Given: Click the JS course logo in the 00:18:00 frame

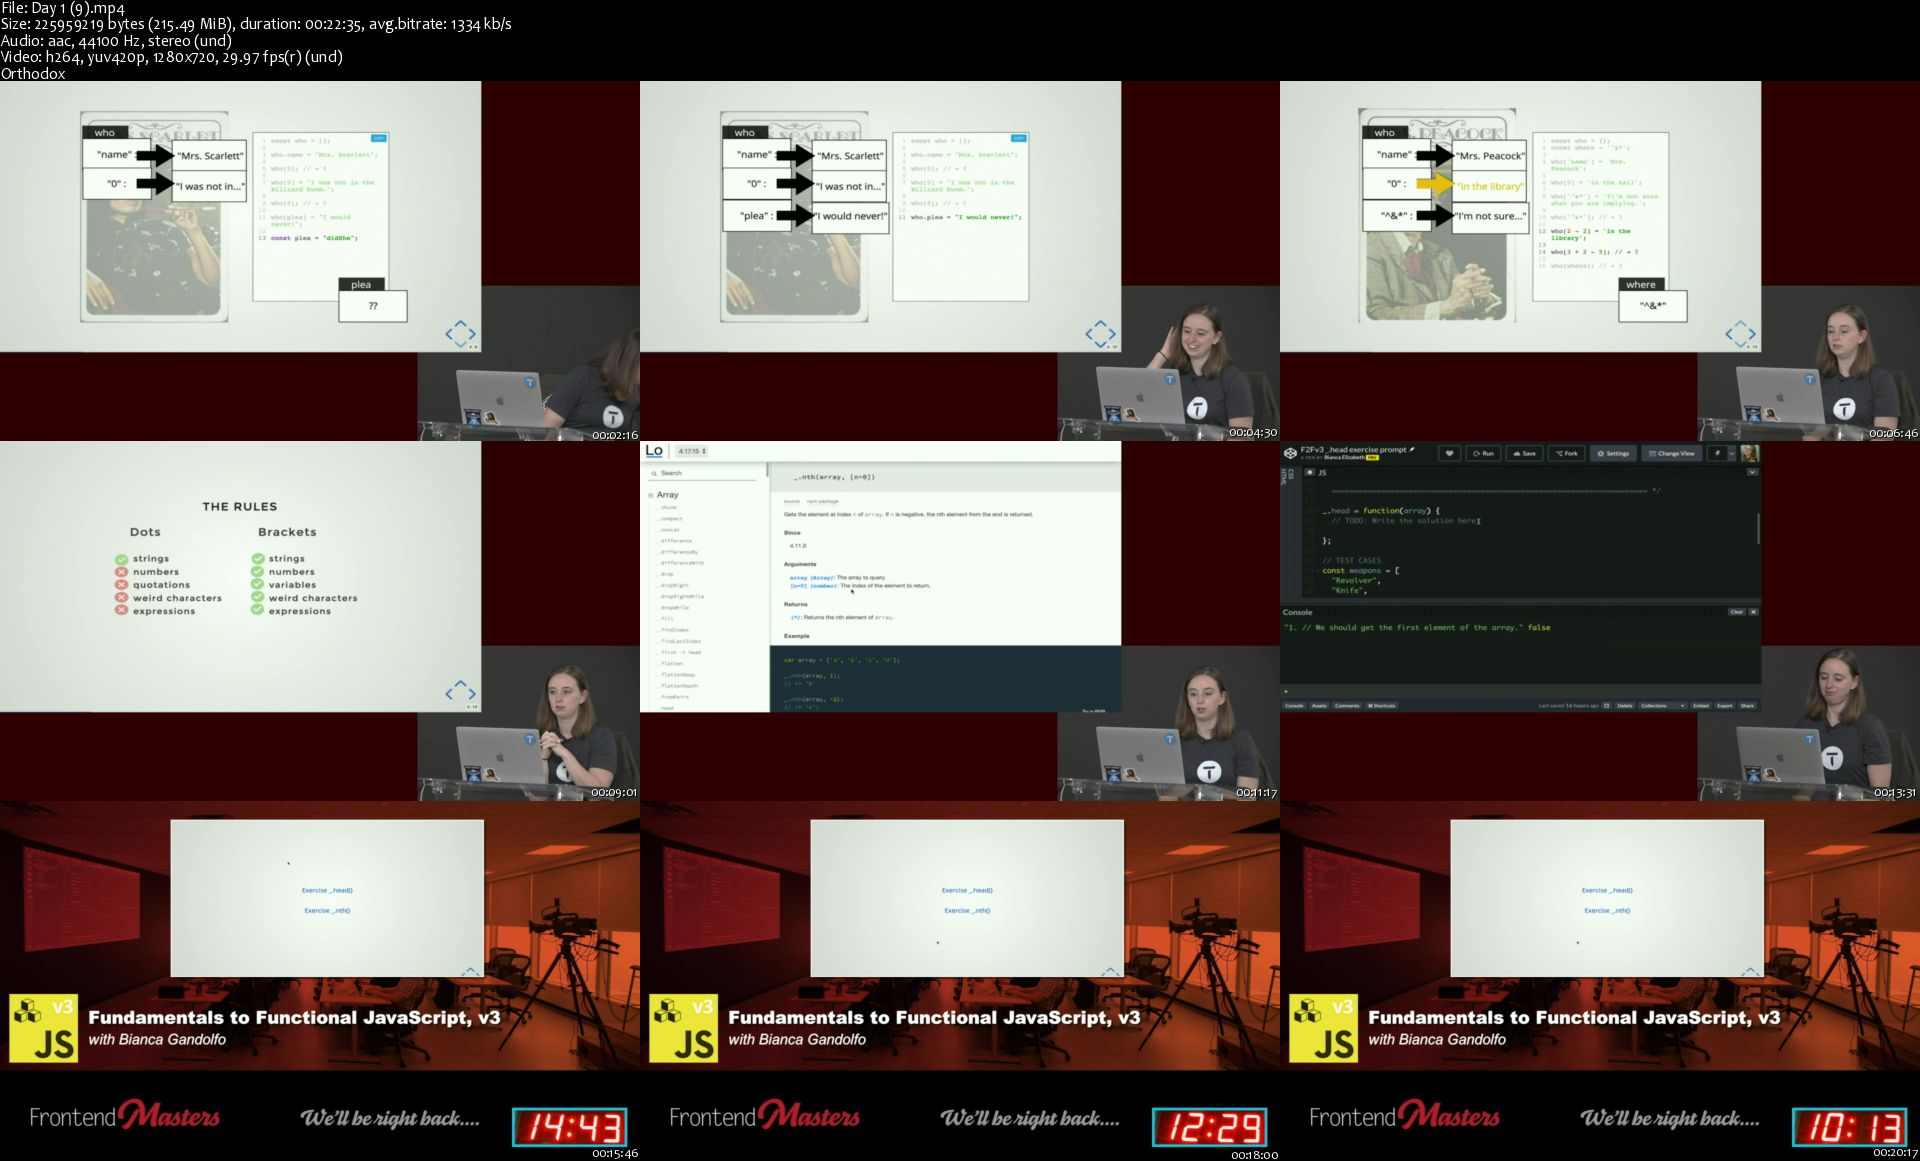Looking at the screenshot, I should click(683, 1028).
